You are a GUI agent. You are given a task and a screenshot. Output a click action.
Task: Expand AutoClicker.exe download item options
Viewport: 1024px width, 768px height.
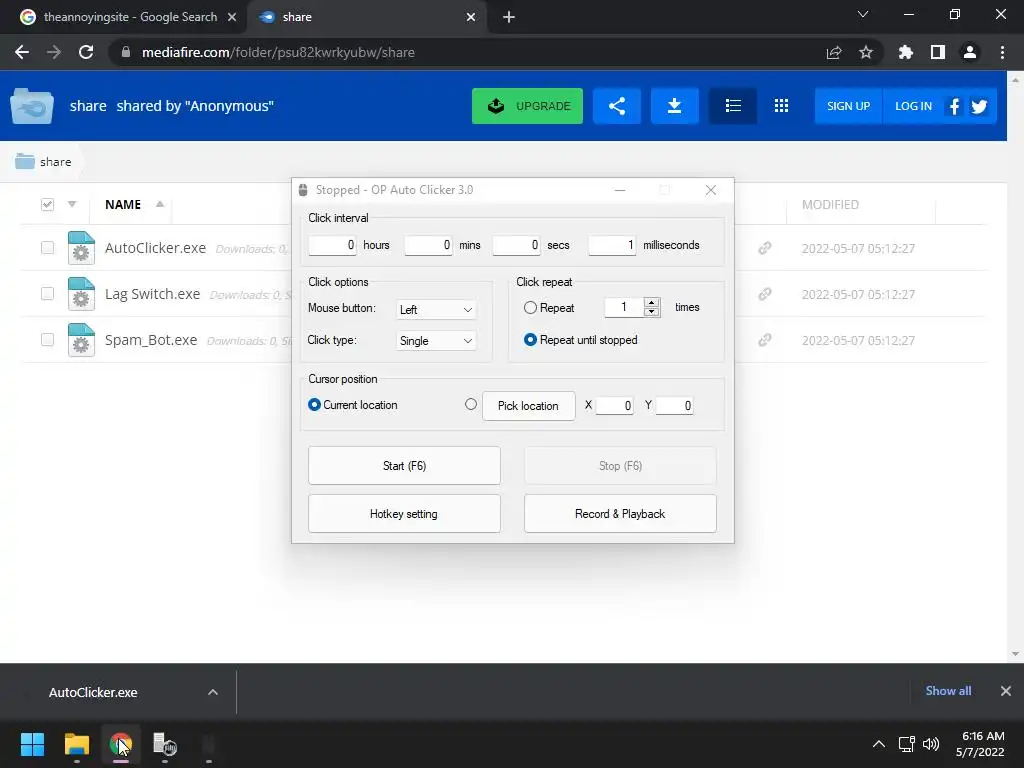(x=213, y=692)
